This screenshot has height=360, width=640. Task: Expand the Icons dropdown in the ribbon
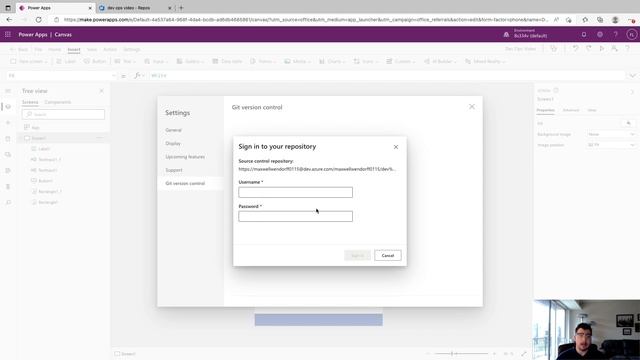pyautogui.click(x=366, y=61)
